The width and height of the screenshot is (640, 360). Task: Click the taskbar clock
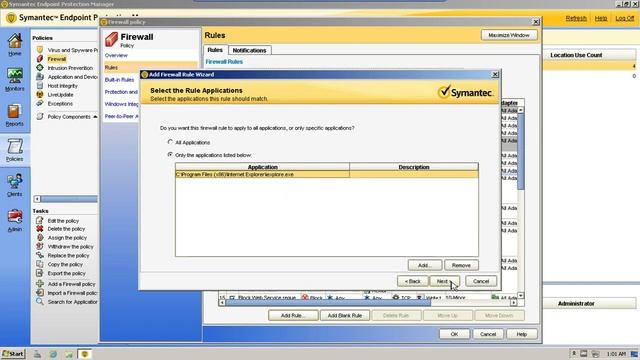coord(616,354)
